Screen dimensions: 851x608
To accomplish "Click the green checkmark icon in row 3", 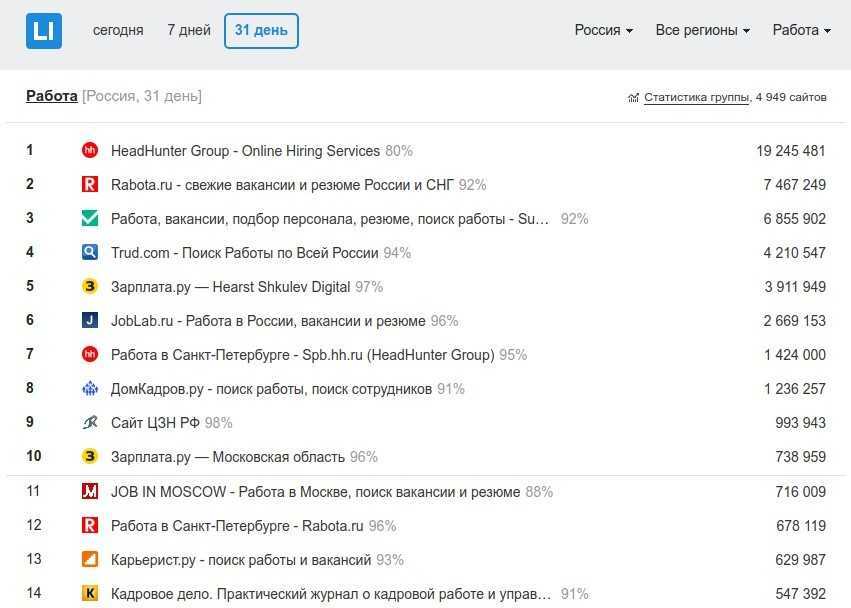I will (x=90, y=218).
